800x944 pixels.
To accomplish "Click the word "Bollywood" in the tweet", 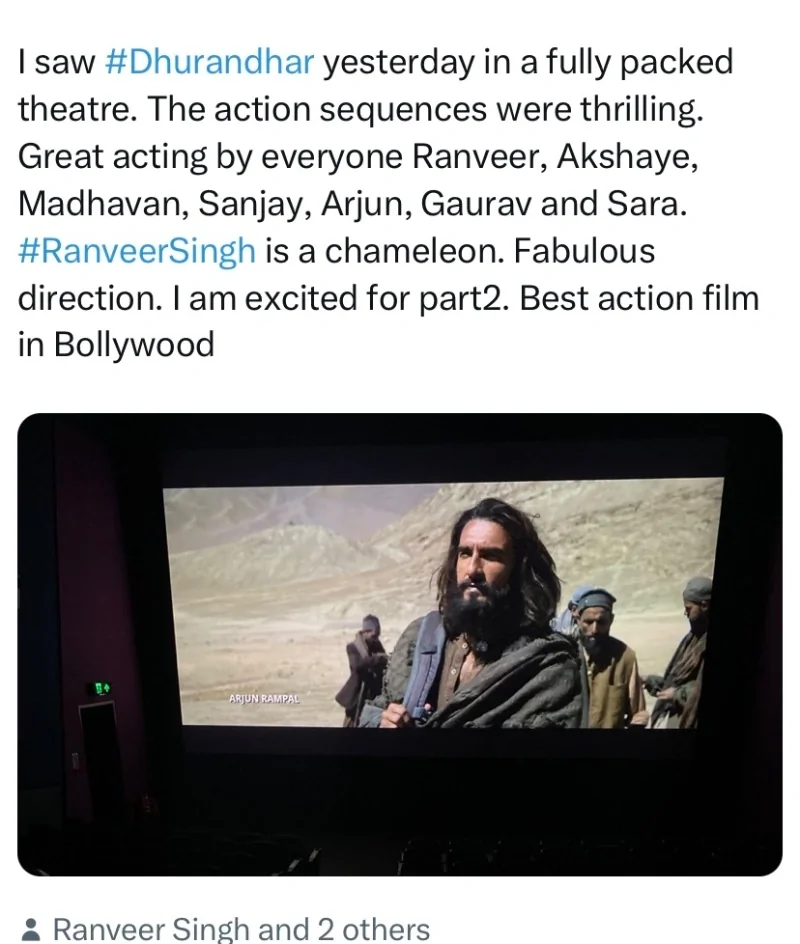I will tap(134, 345).
